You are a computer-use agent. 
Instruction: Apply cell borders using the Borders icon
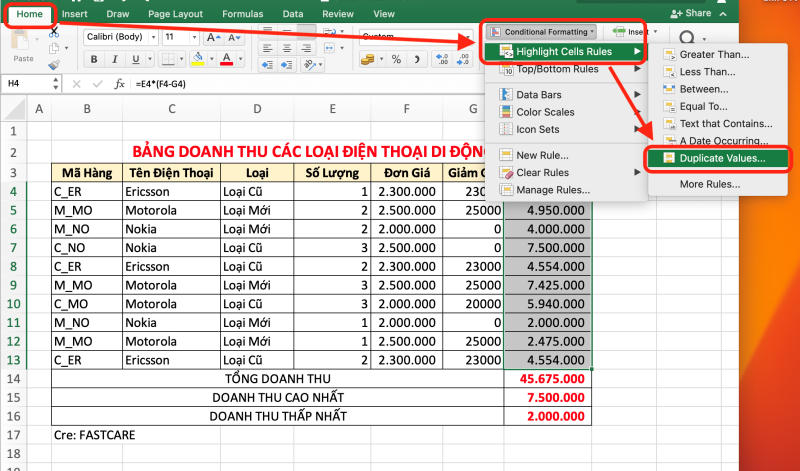coord(168,59)
